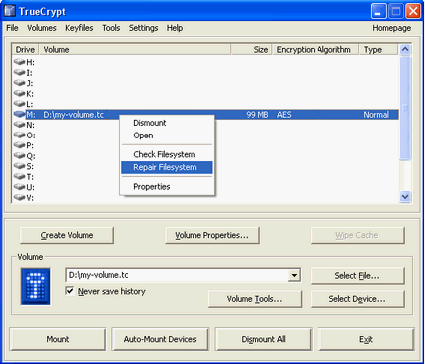Click the drive list scrollbar thumb
The width and height of the screenshot is (425, 364).
click(x=405, y=108)
